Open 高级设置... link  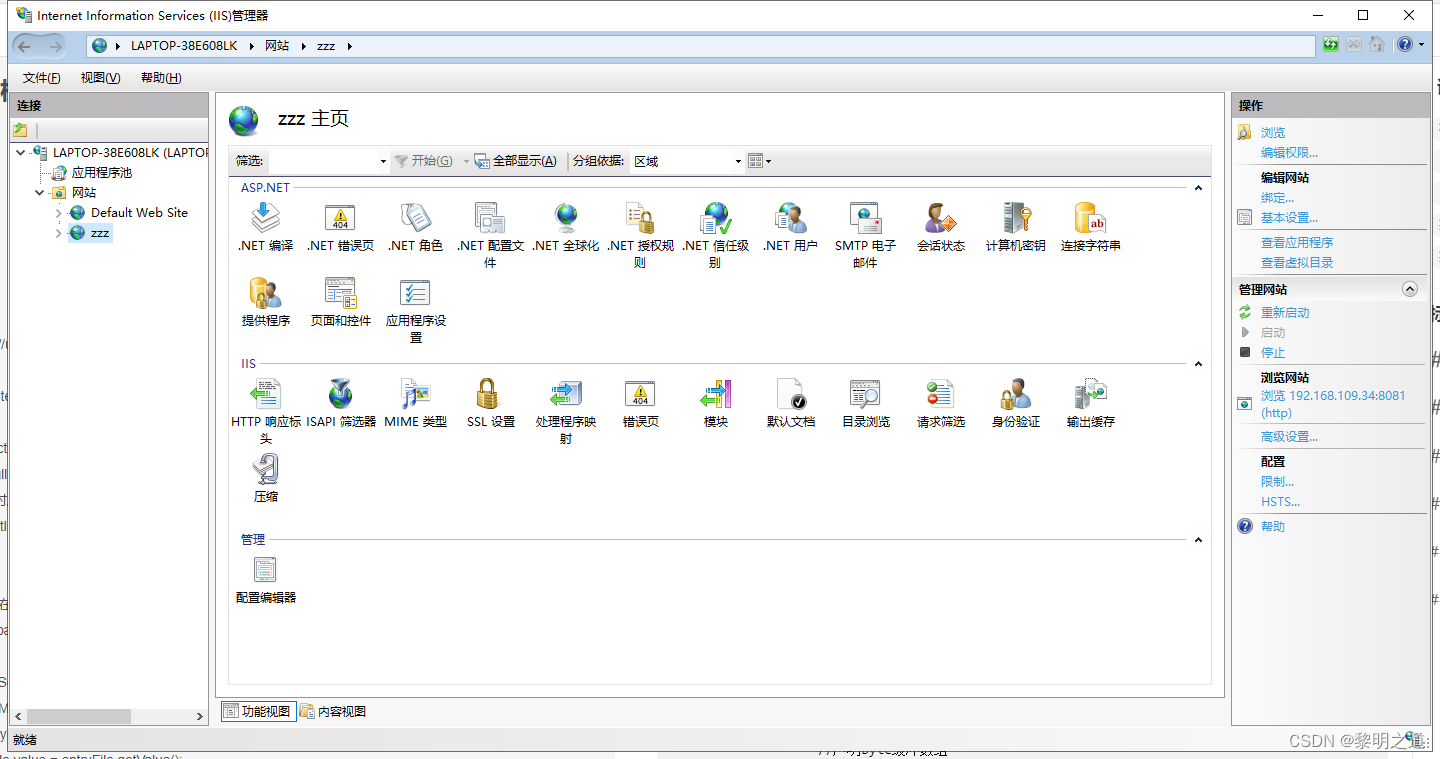[1289, 437]
